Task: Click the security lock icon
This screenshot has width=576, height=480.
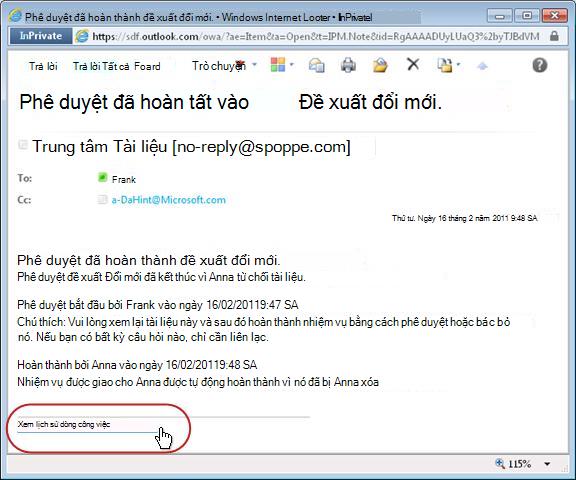Action: click(554, 36)
